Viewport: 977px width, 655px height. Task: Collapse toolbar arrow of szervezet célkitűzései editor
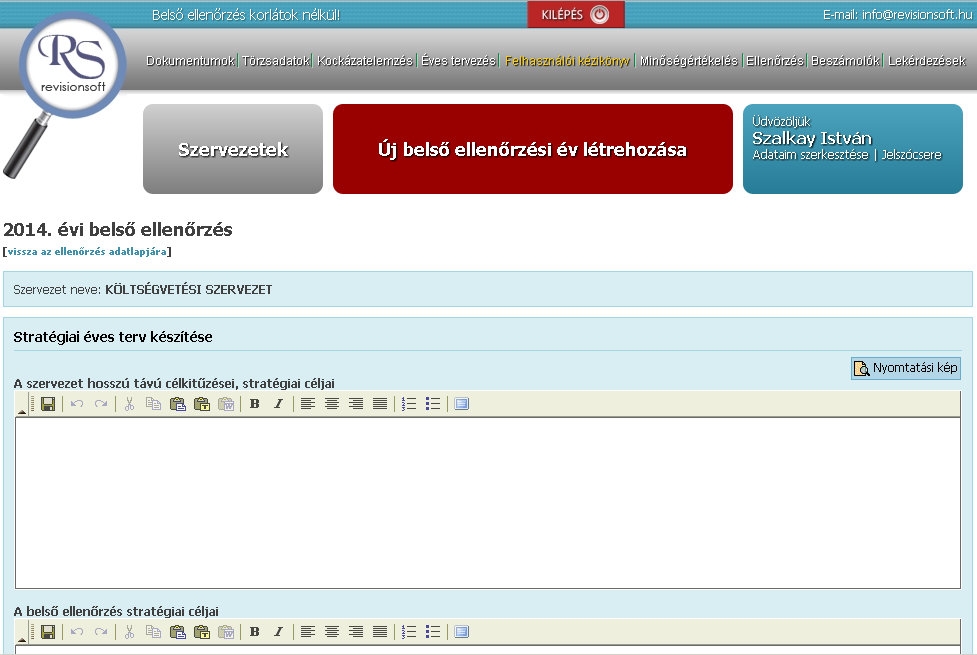pyautogui.click(x=22, y=411)
